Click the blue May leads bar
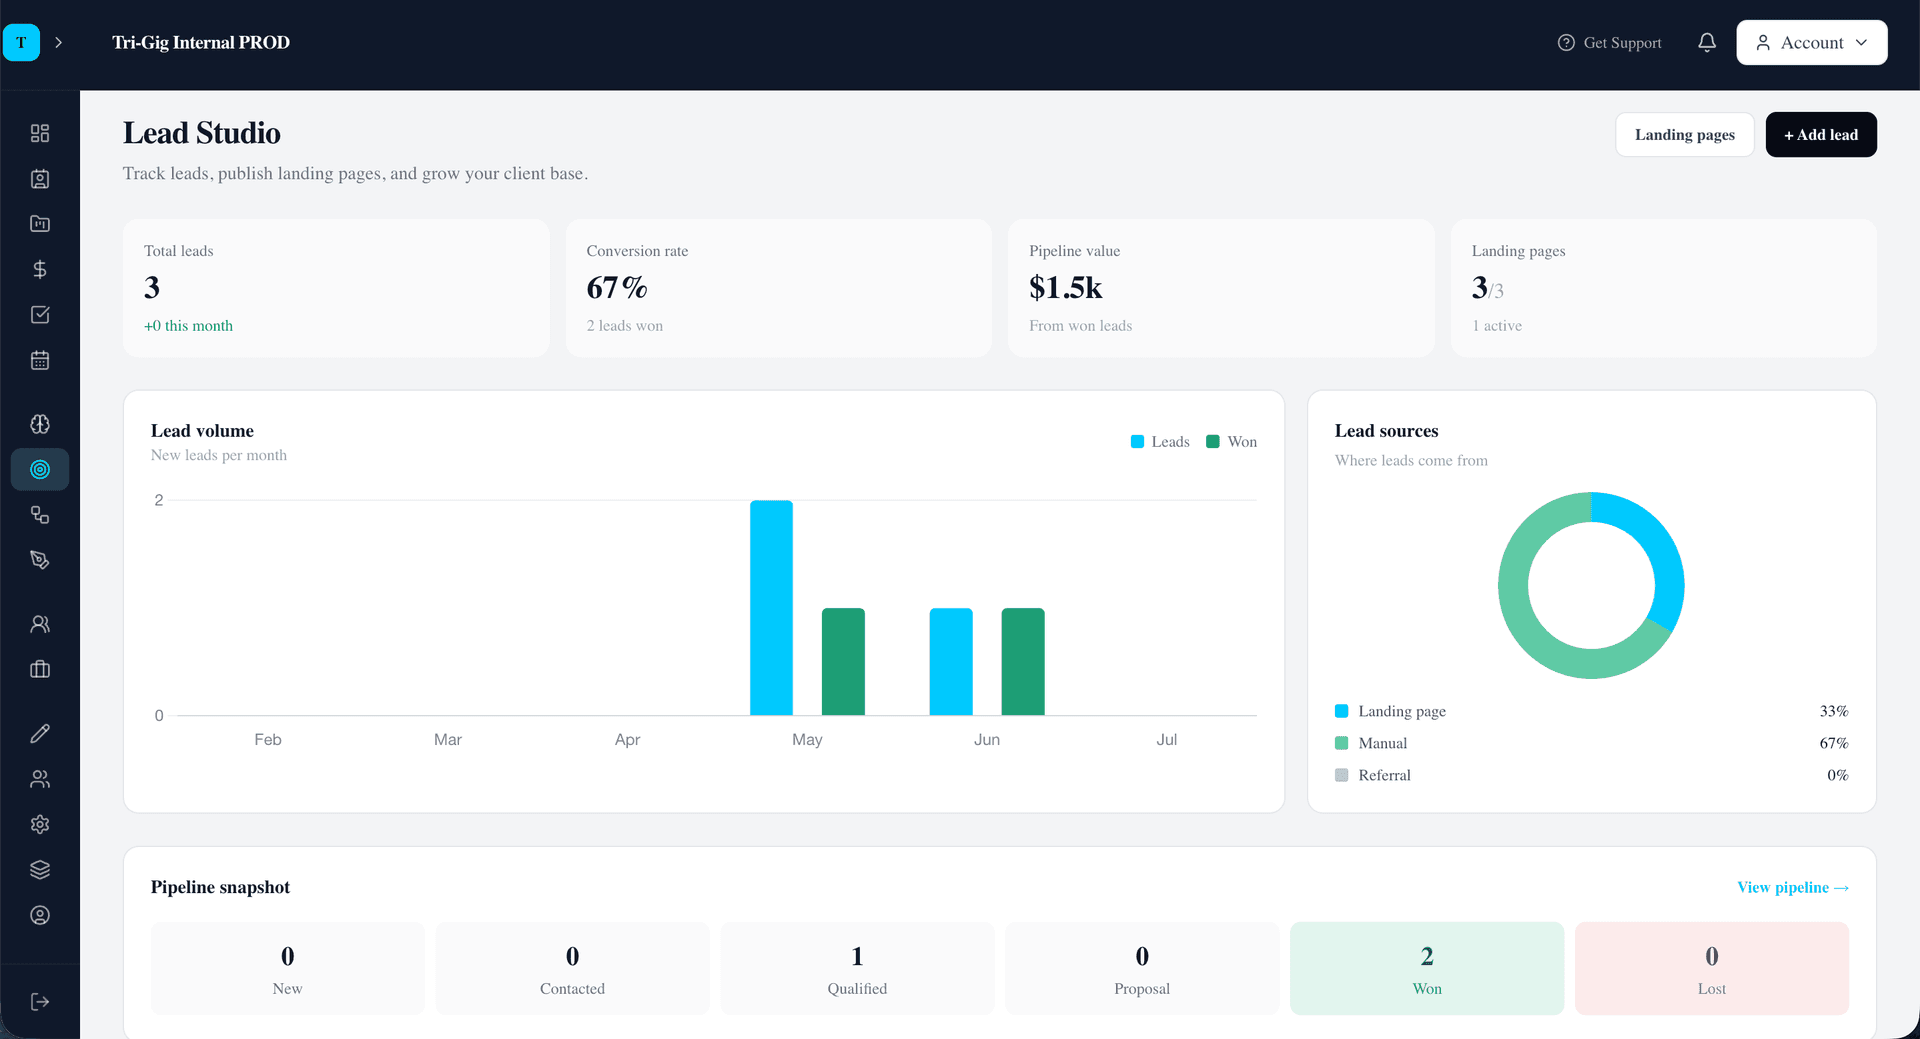The image size is (1920, 1039). click(x=771, y=607)
